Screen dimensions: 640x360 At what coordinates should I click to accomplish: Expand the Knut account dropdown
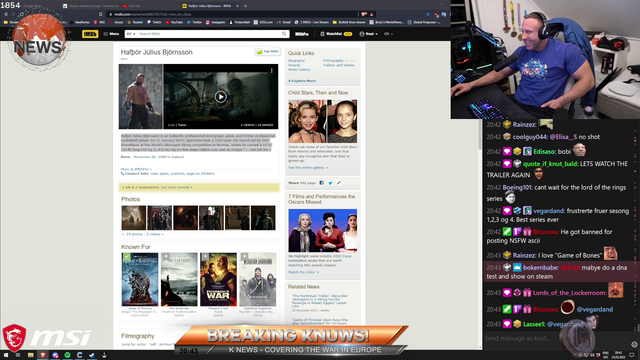click(369, 34)
